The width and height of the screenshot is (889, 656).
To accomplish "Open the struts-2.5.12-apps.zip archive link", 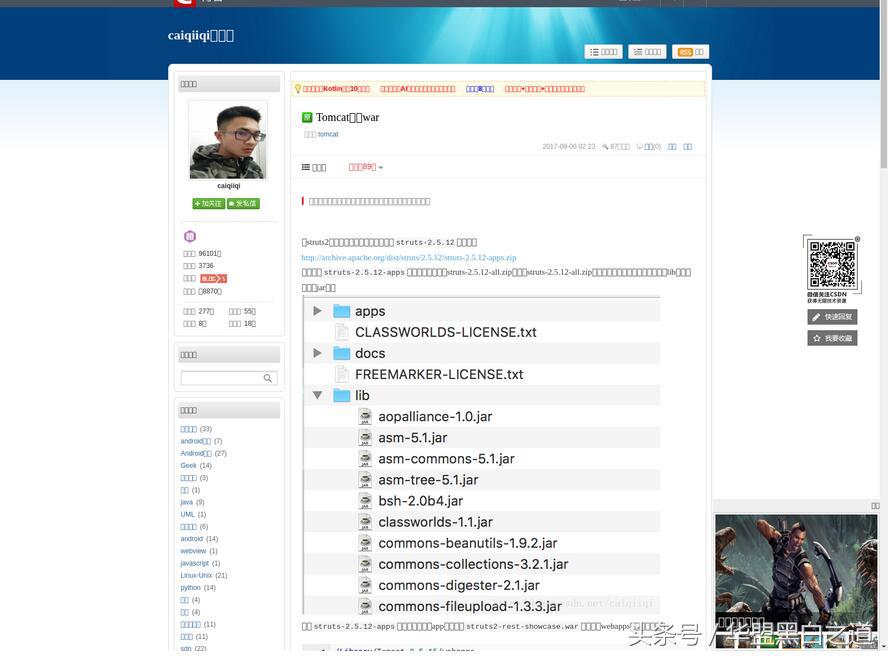I will tap(409, 257).
